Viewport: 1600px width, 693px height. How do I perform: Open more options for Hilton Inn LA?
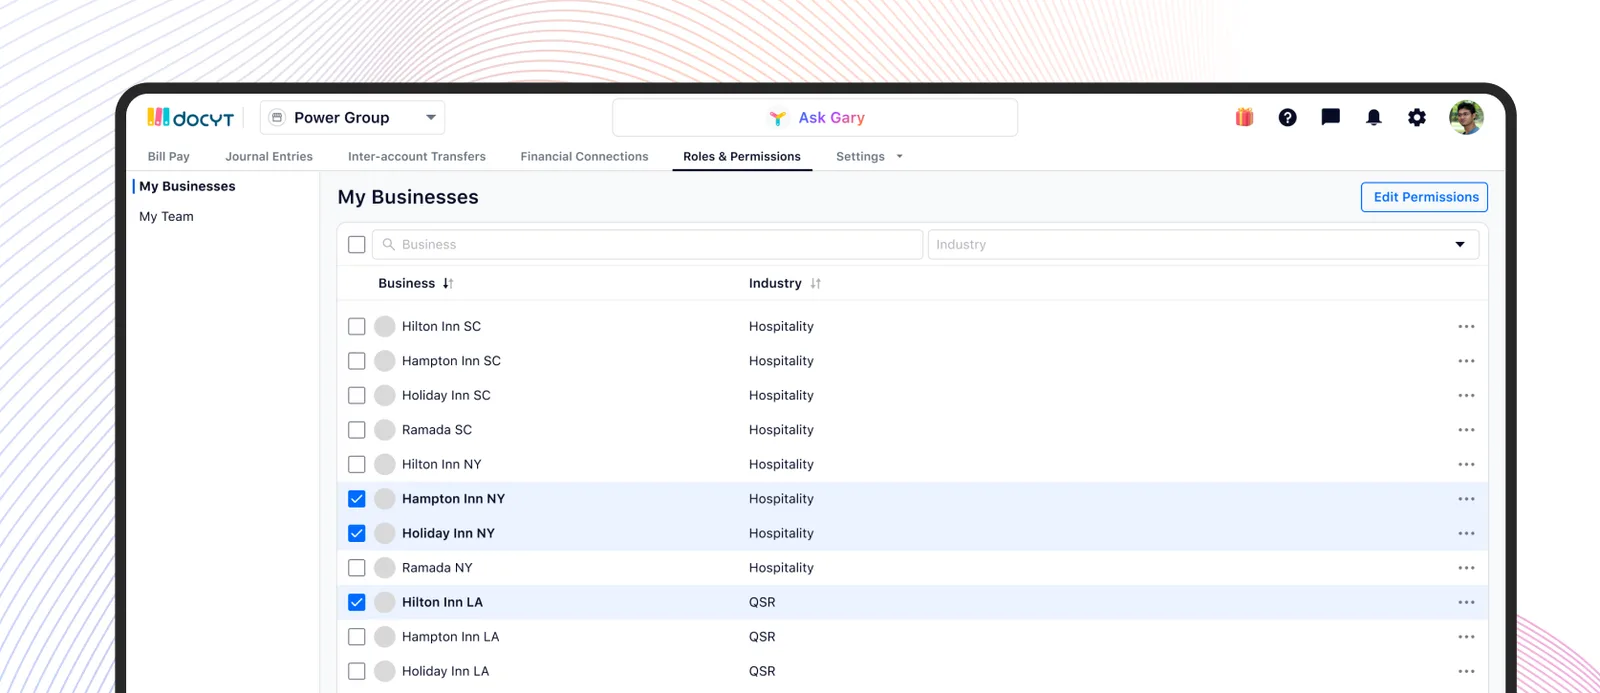click(x=1466, y=603)
